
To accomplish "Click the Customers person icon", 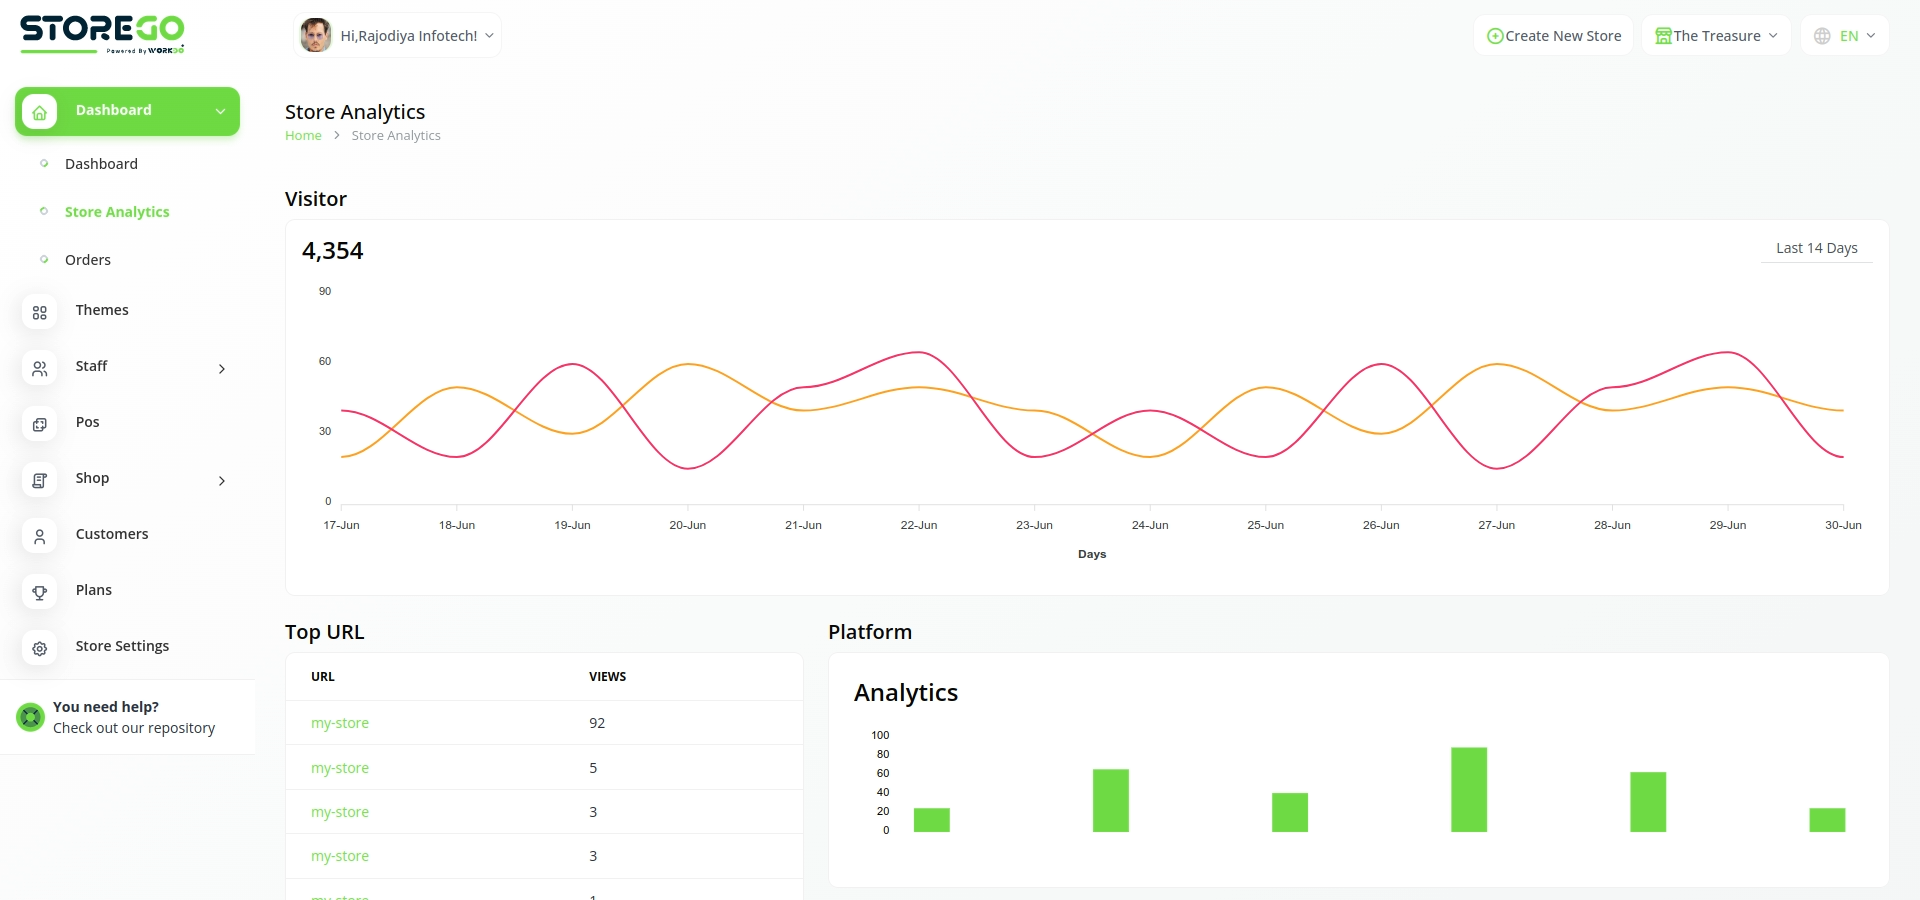I will pyautogui.click(x=40, y=537).
